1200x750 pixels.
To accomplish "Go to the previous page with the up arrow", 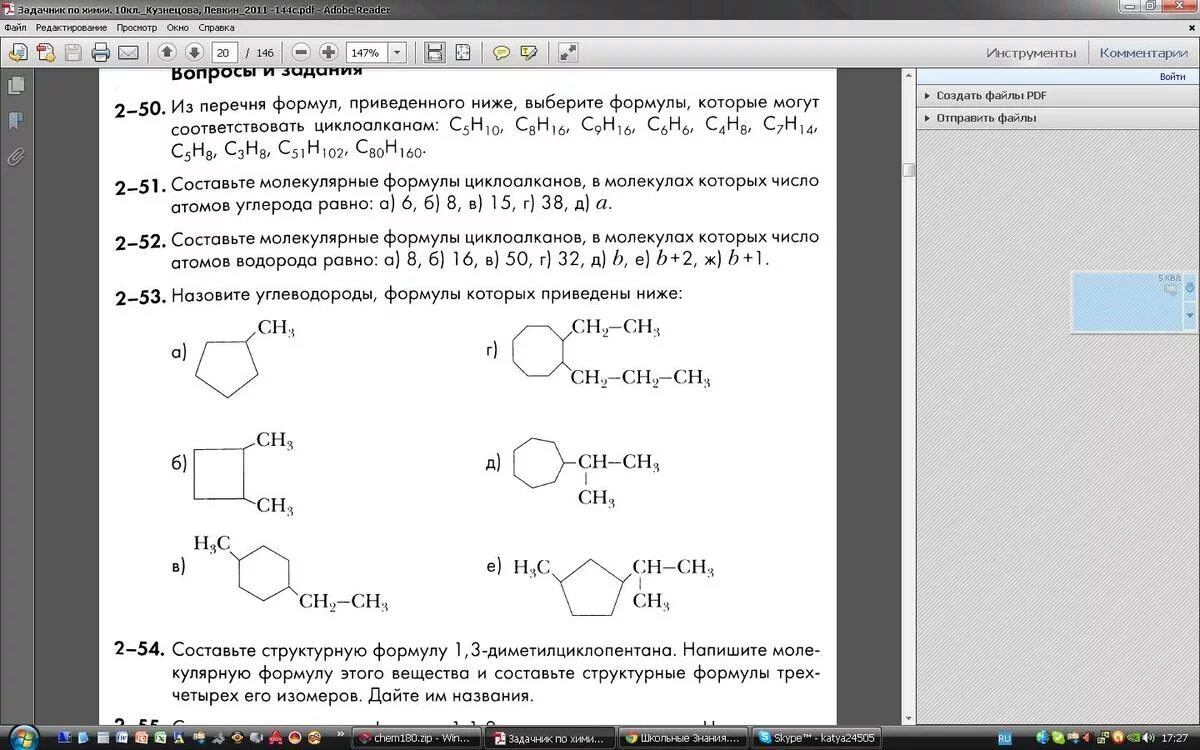I will pyautogui.click(x=167, y=52).
